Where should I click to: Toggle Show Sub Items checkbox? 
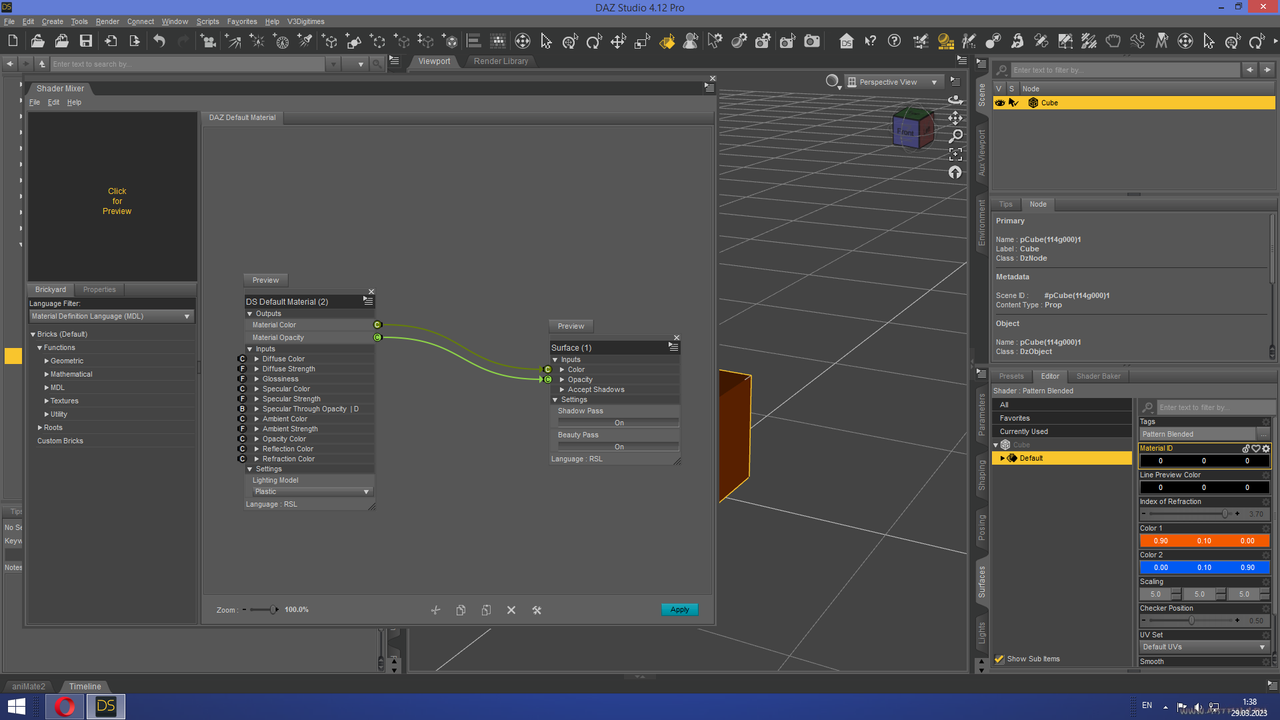(999, 659)
